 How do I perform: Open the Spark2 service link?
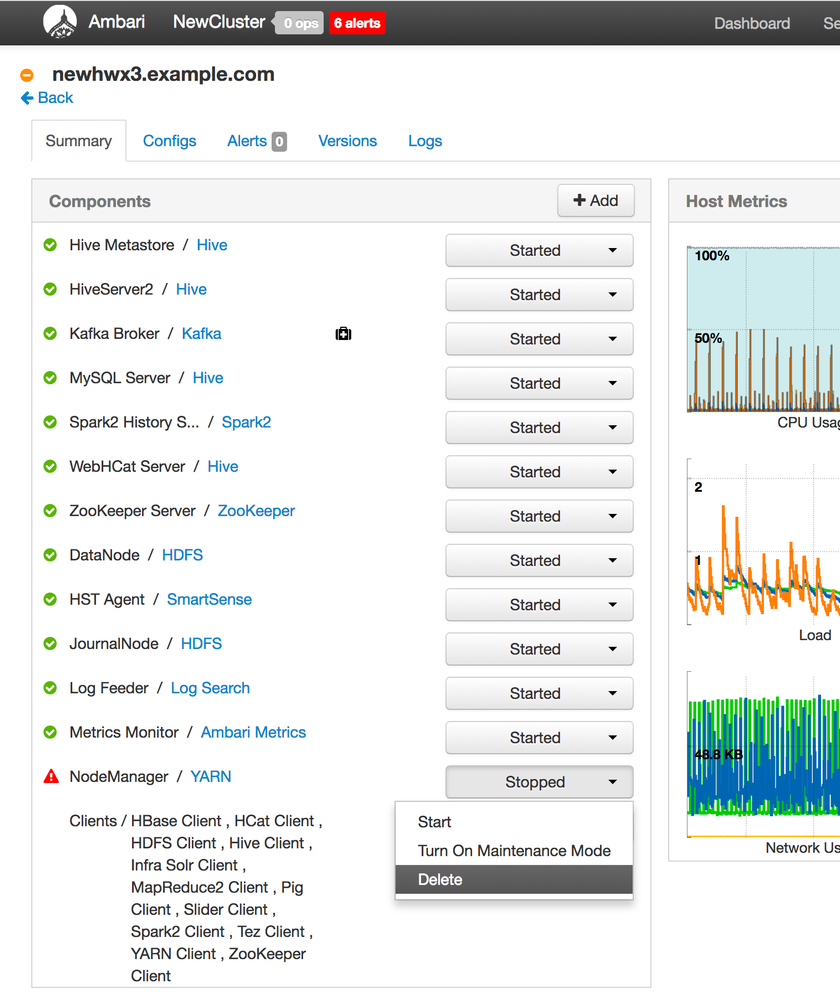[246, 422]
